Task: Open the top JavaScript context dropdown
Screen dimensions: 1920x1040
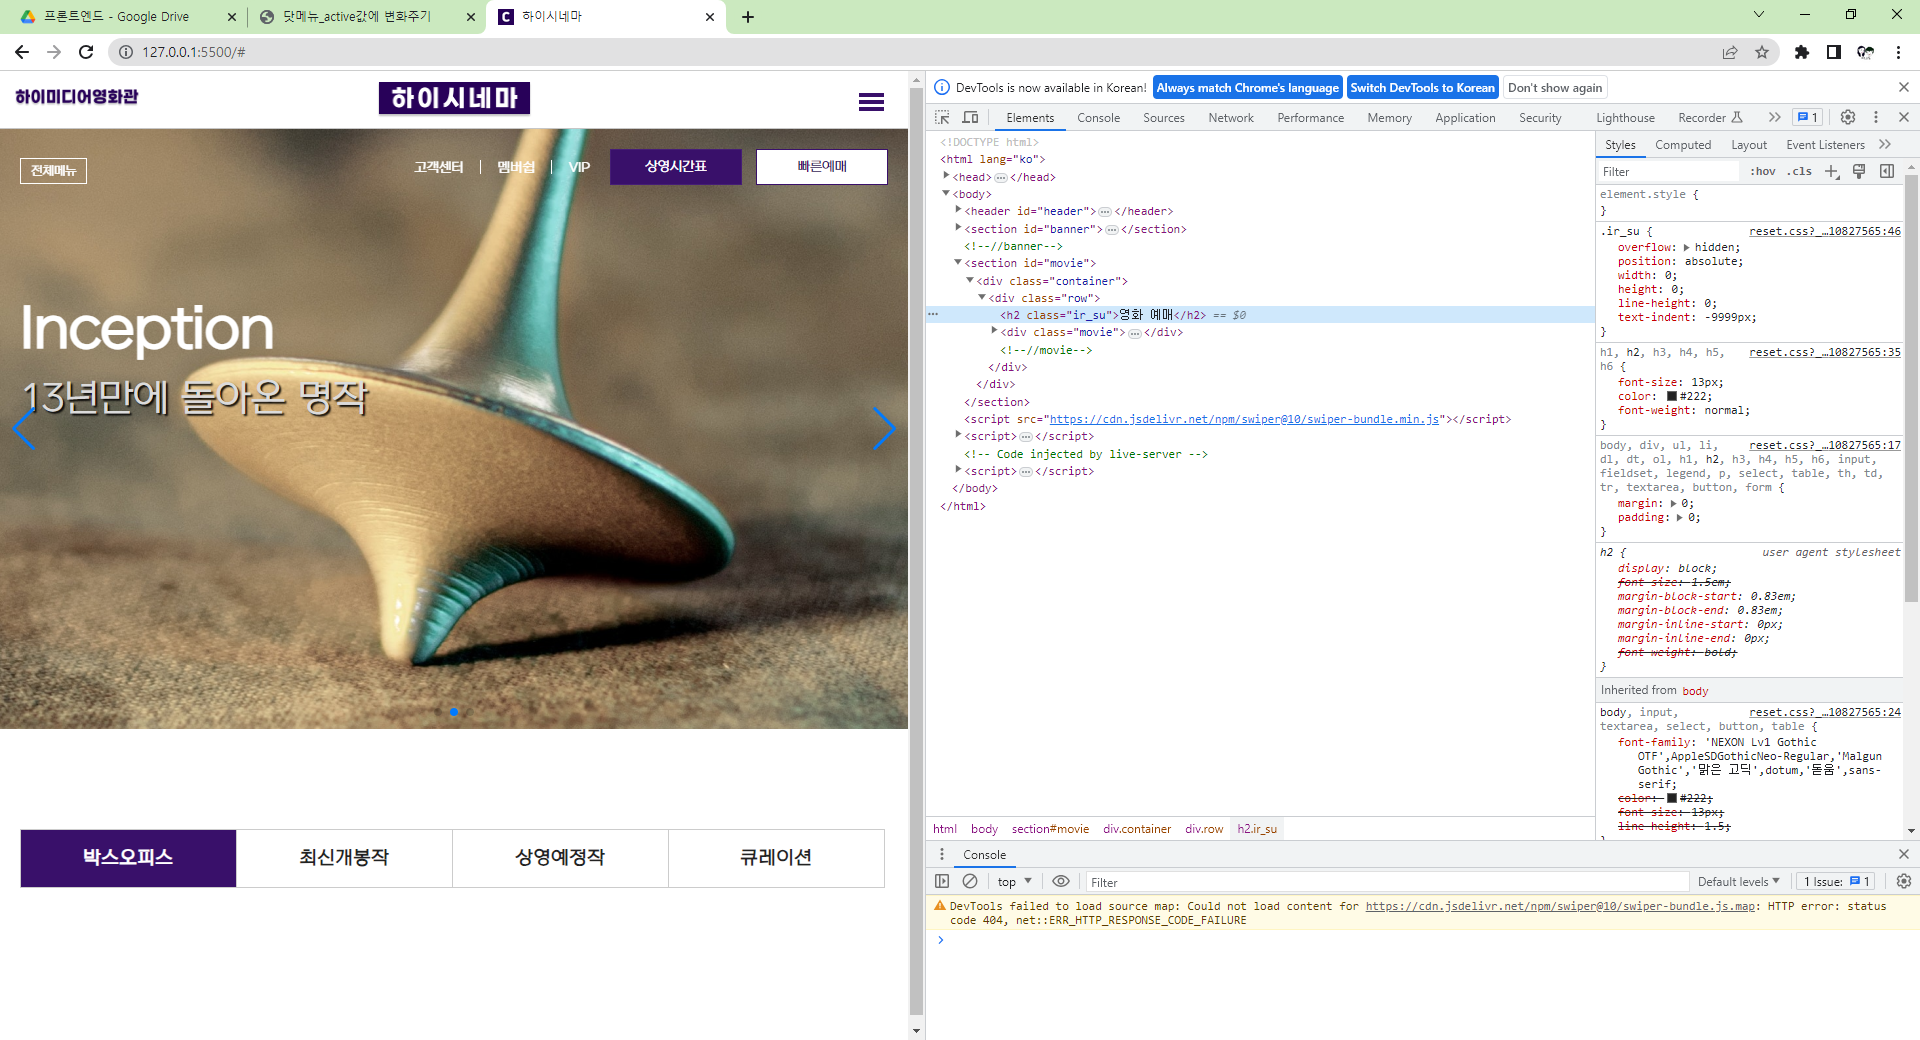Action: tap(1014, 881)
